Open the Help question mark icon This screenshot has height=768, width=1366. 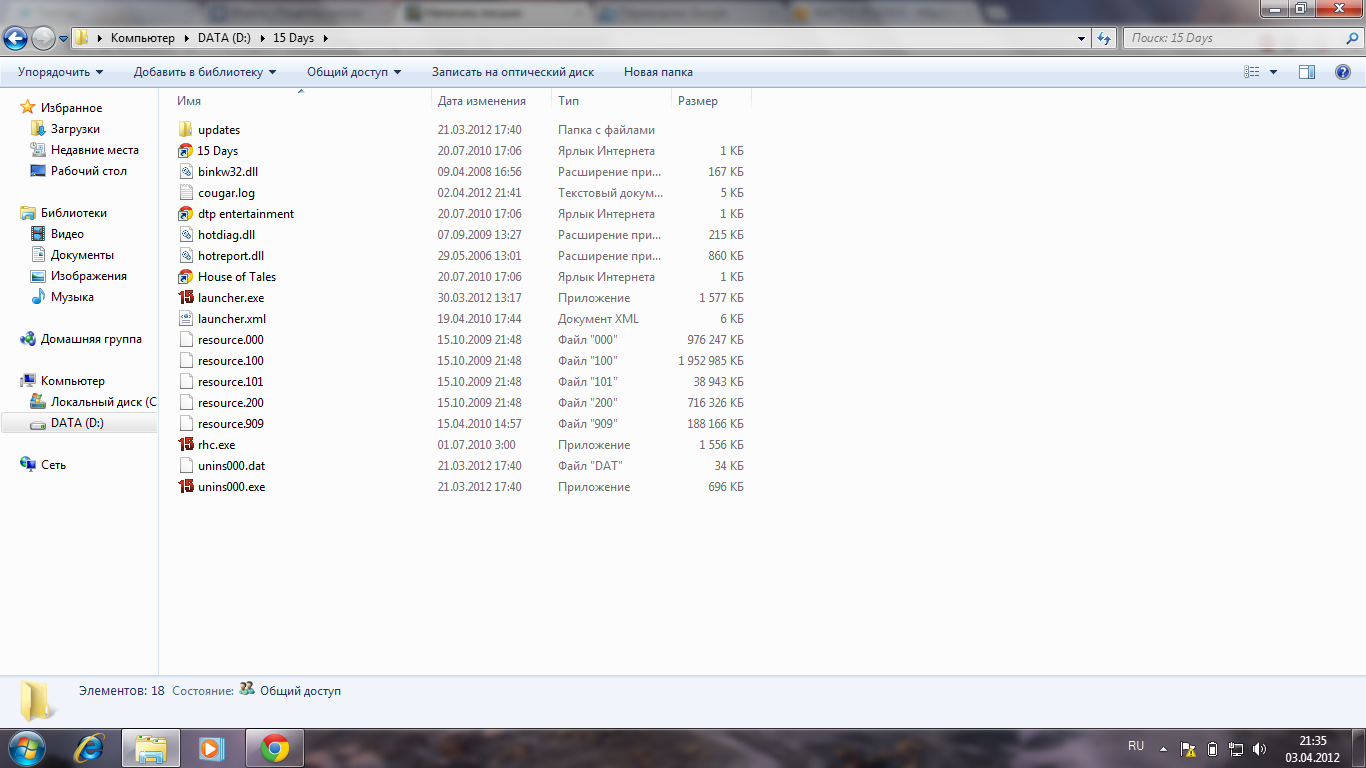(1343, 72)
